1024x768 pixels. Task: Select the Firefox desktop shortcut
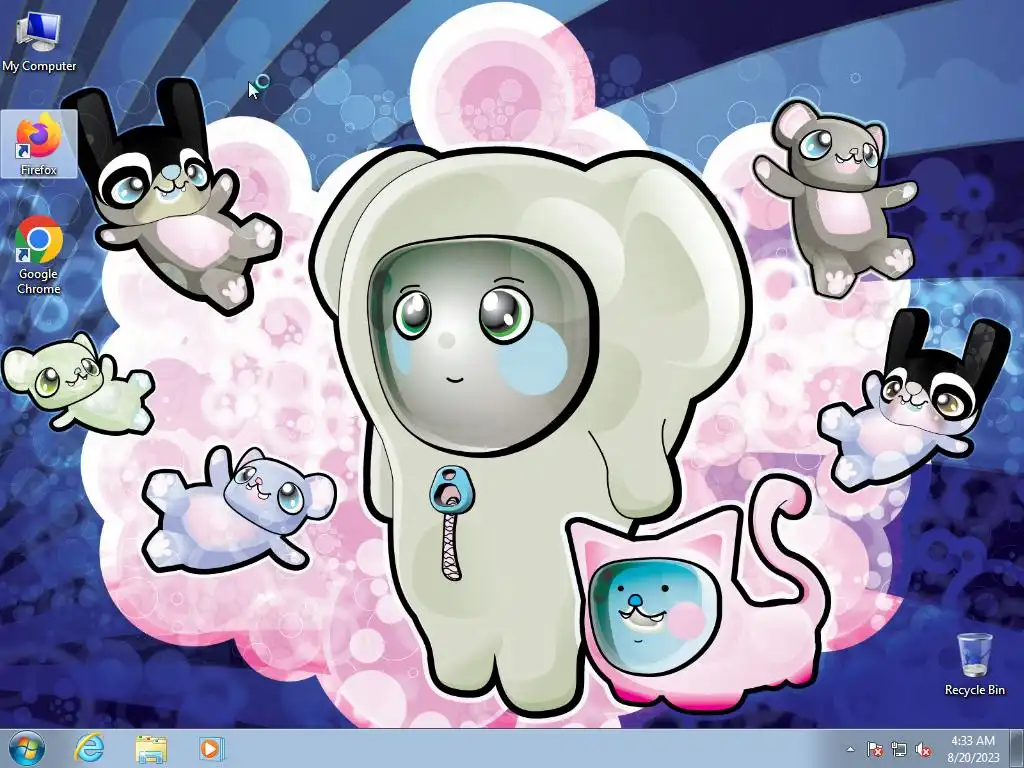(39, 144)
